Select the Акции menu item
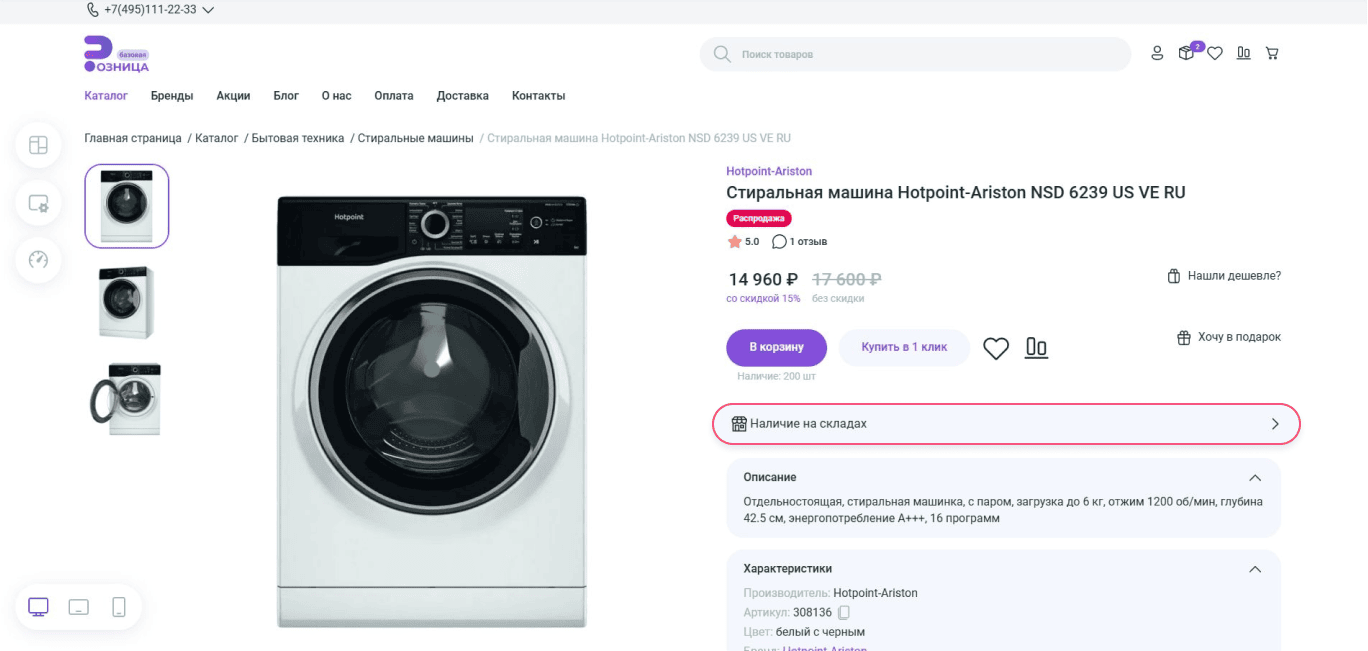 click(233, 96)
